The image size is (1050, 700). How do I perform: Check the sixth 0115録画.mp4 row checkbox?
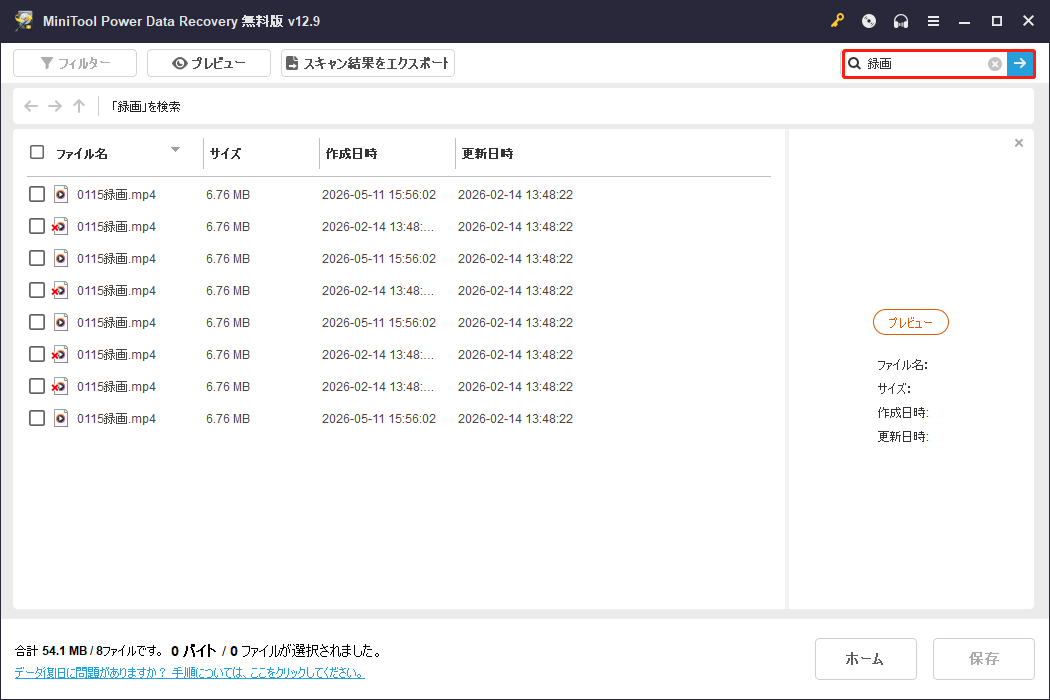pyautogui.click(x=37, y=354)
